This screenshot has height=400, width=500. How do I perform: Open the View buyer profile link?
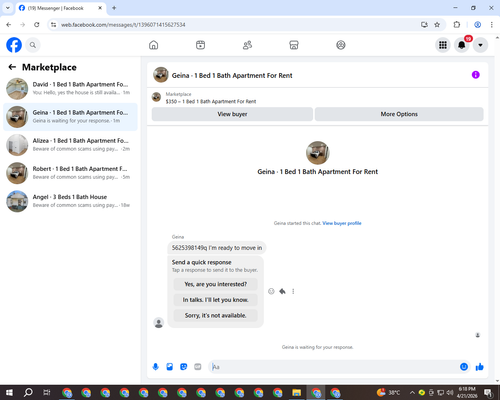coord(342,223)
